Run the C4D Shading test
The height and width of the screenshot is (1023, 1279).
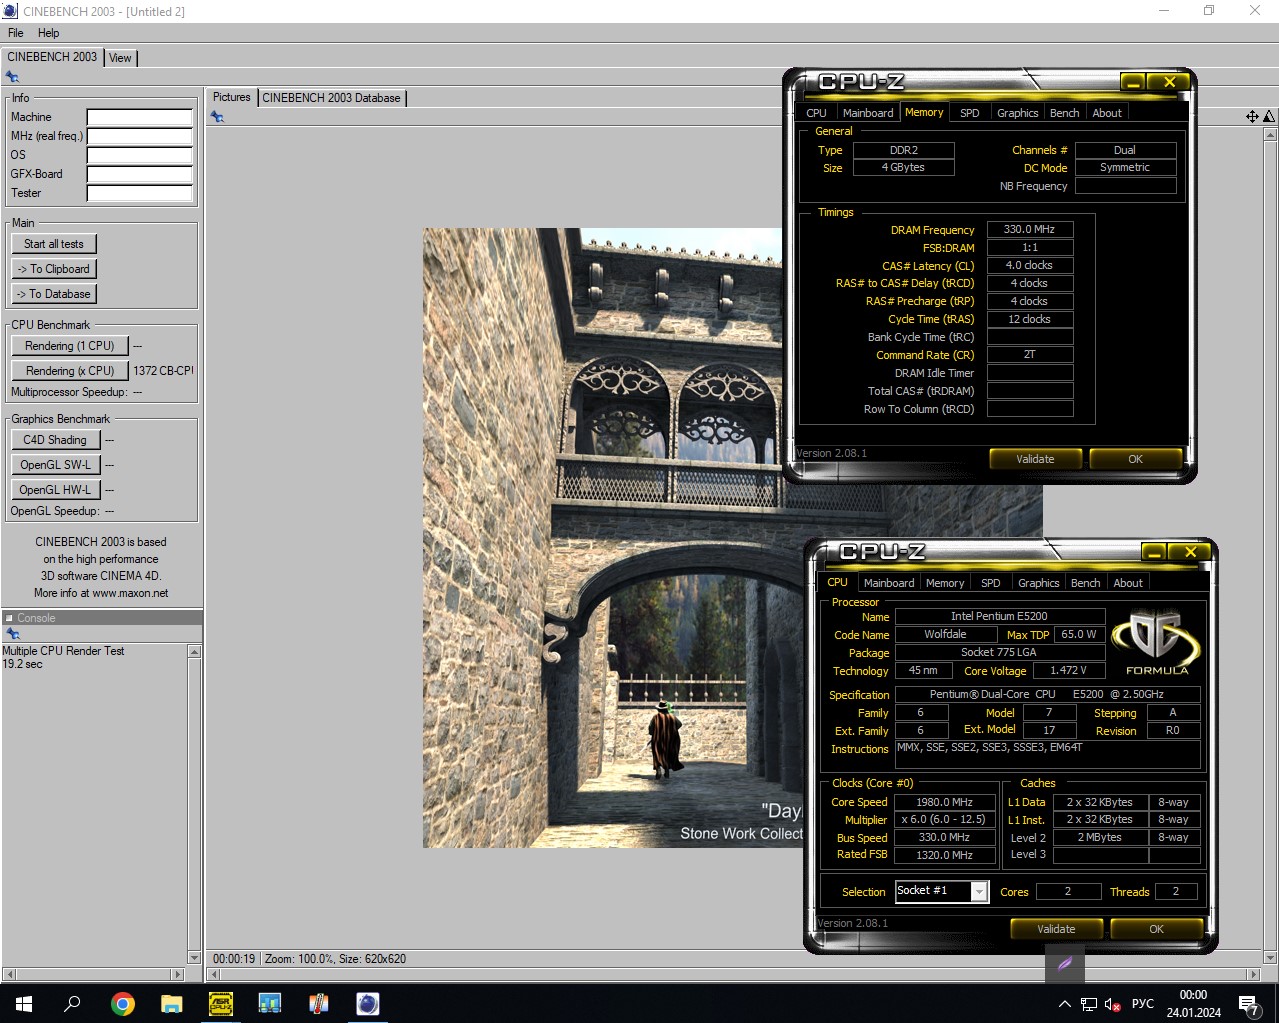pyautogui.click(x=55, y=440)
